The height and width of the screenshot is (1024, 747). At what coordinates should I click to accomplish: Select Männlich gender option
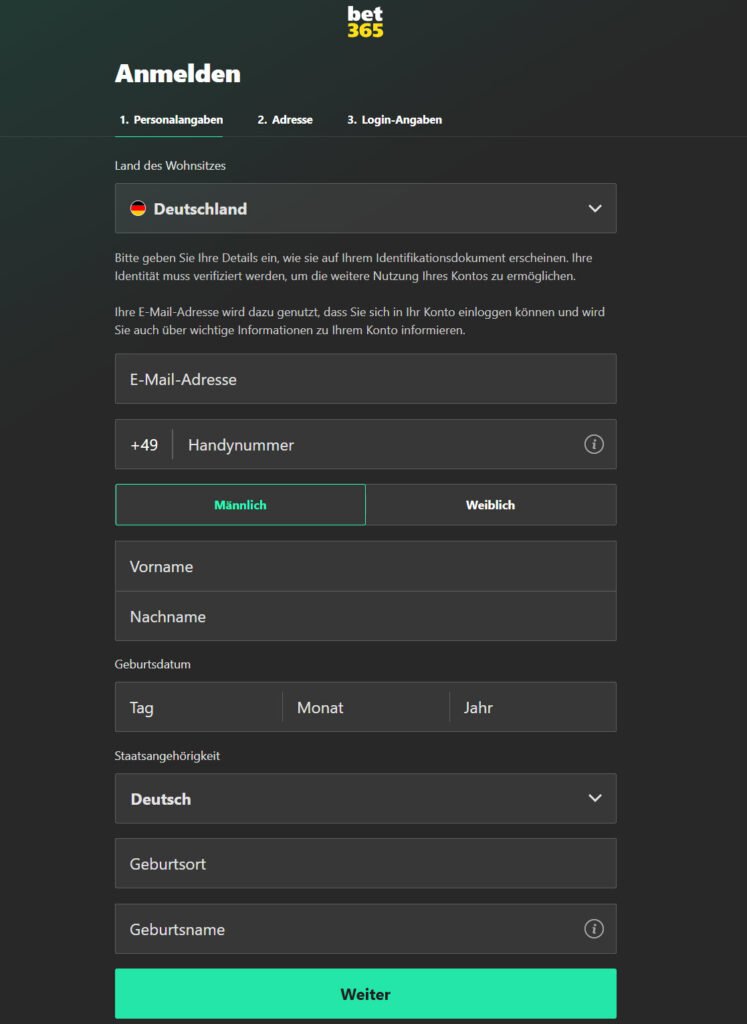[240, 505]
